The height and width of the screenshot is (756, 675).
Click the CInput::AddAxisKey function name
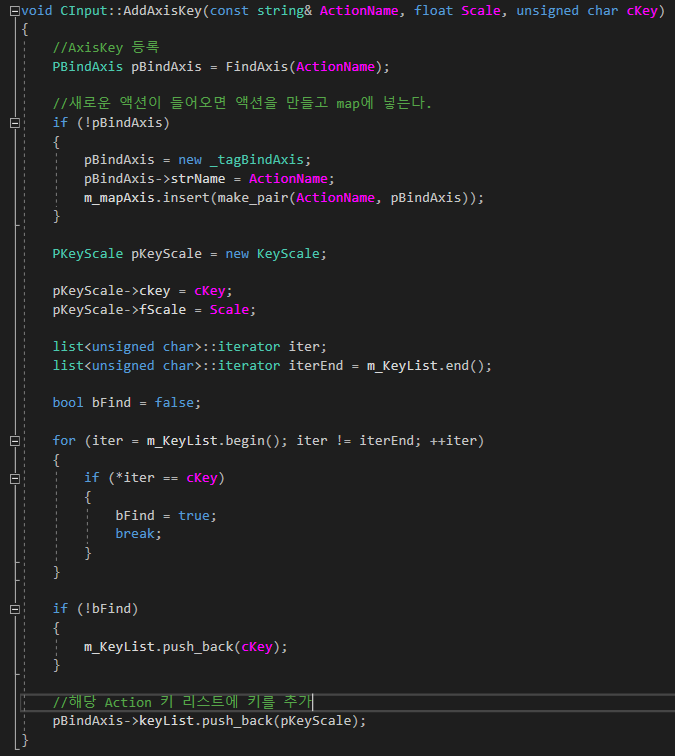tap(131, 11)
